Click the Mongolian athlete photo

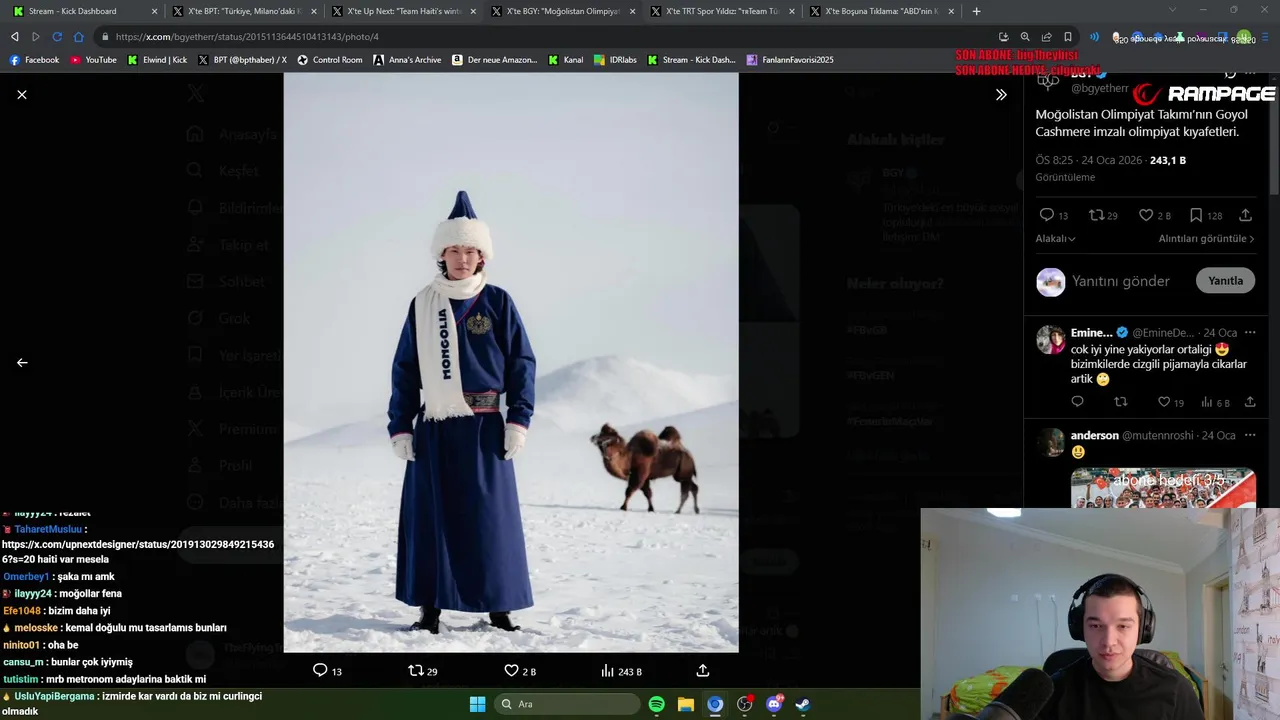[511, 362]
